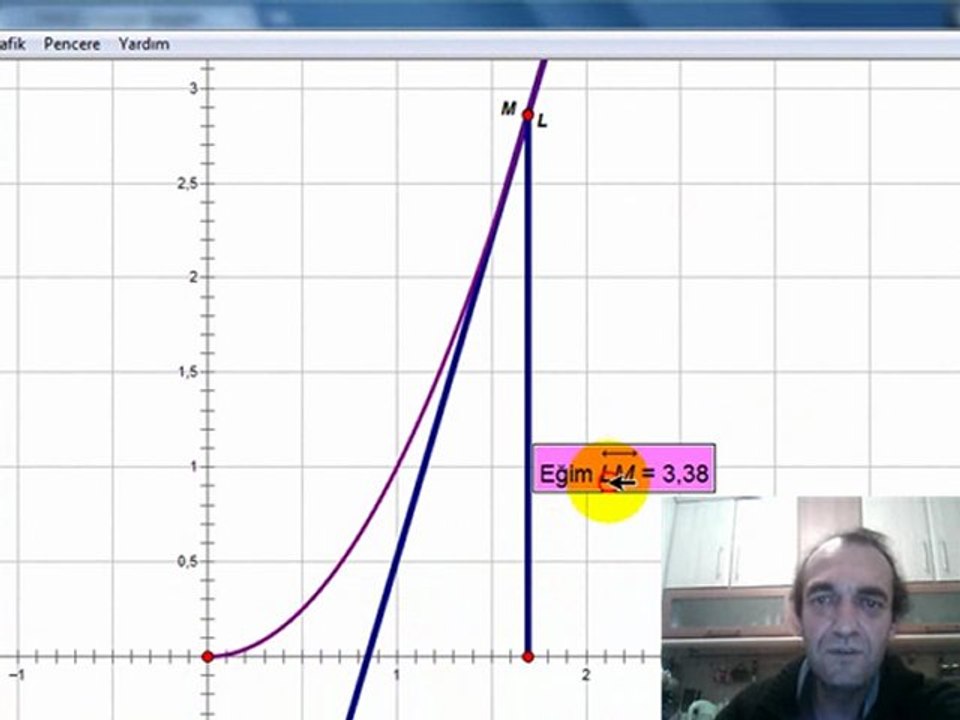Select the red point M on the curve

coord(528,115)
